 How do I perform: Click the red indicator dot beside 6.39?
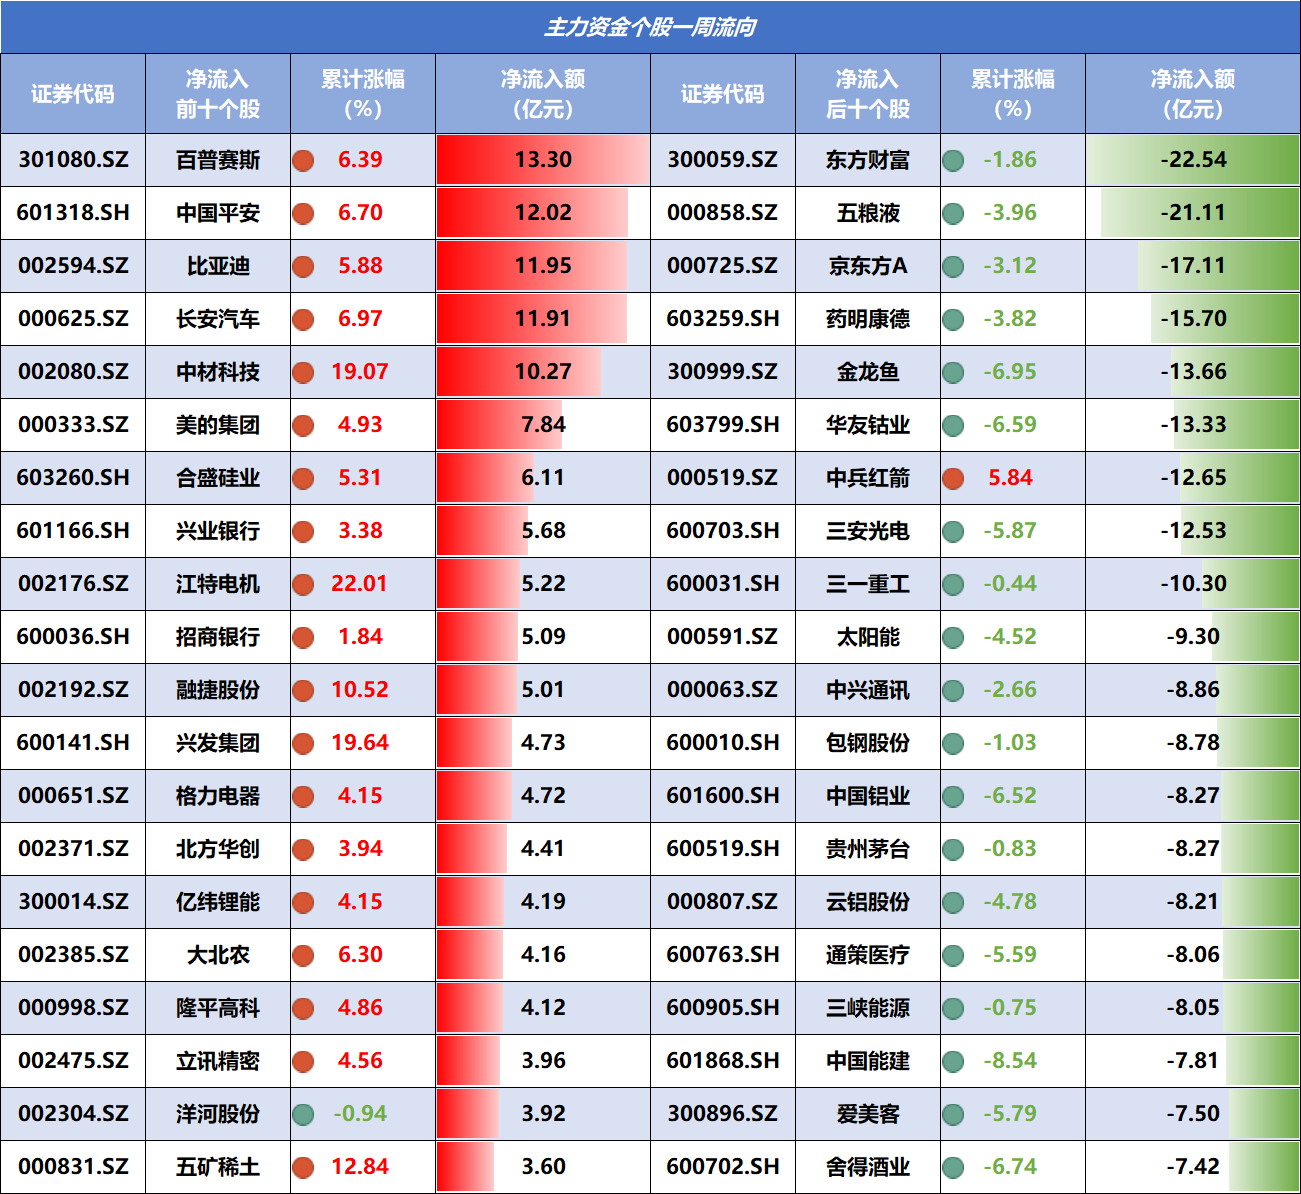point(303,160)
